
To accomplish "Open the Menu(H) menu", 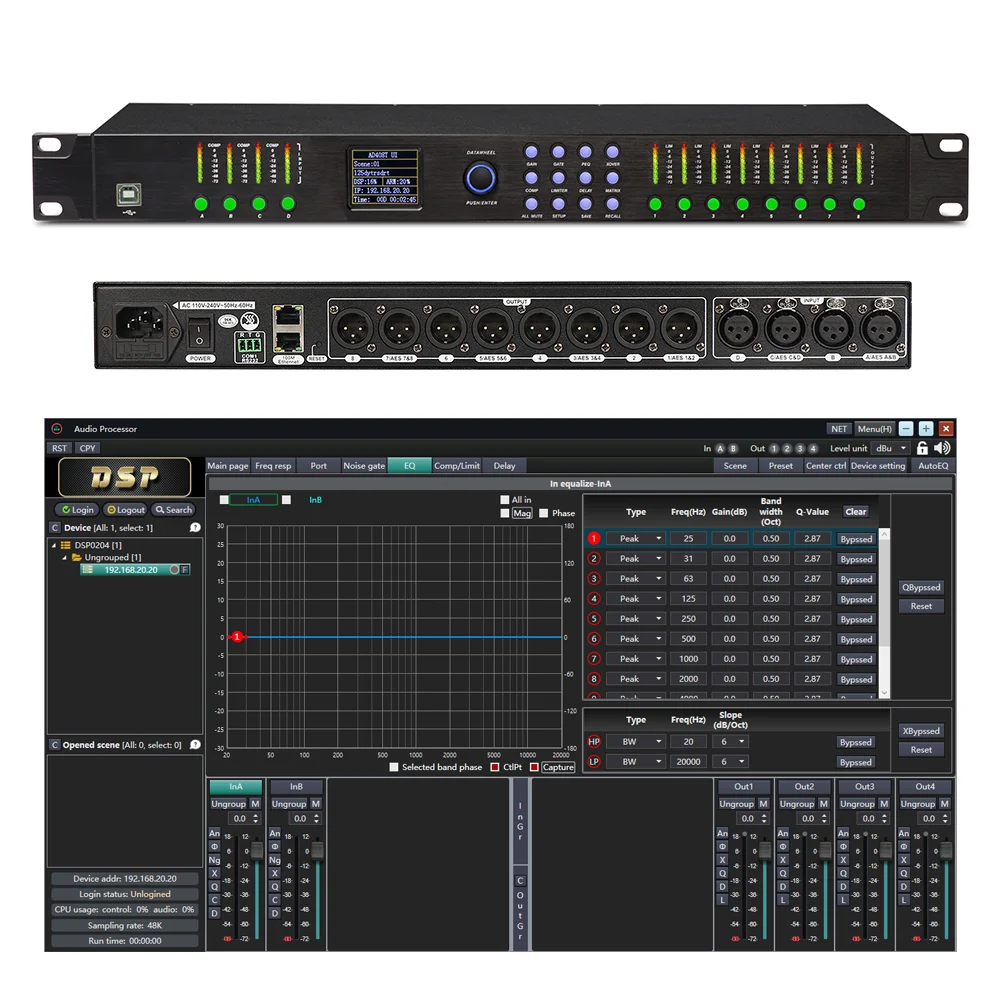I will tap(874, 429).
